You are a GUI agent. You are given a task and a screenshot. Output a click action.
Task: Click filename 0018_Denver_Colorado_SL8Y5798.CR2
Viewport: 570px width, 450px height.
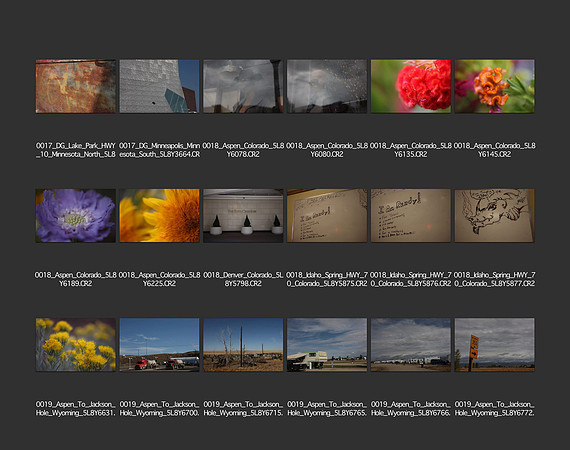tap(243, 279)
